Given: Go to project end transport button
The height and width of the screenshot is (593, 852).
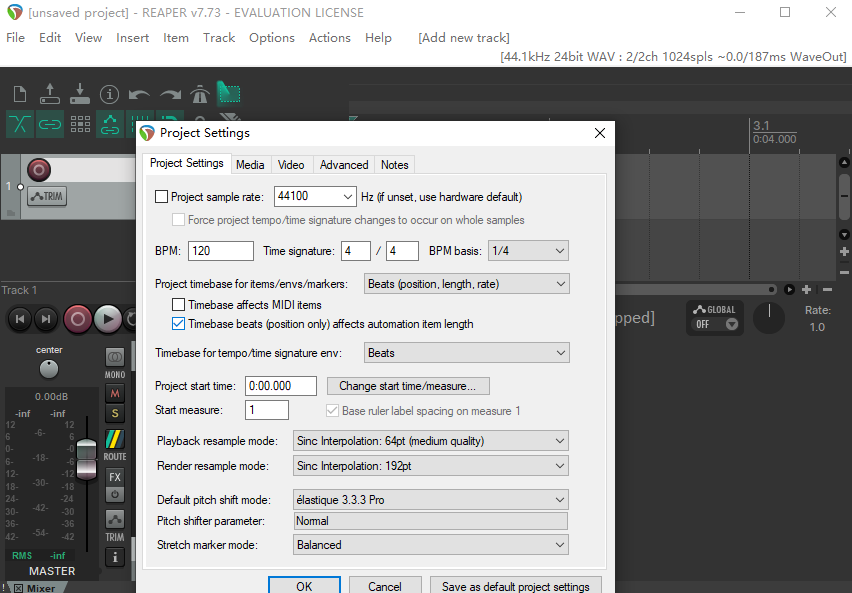Looking at the screenshot, I should coord(46,319).
